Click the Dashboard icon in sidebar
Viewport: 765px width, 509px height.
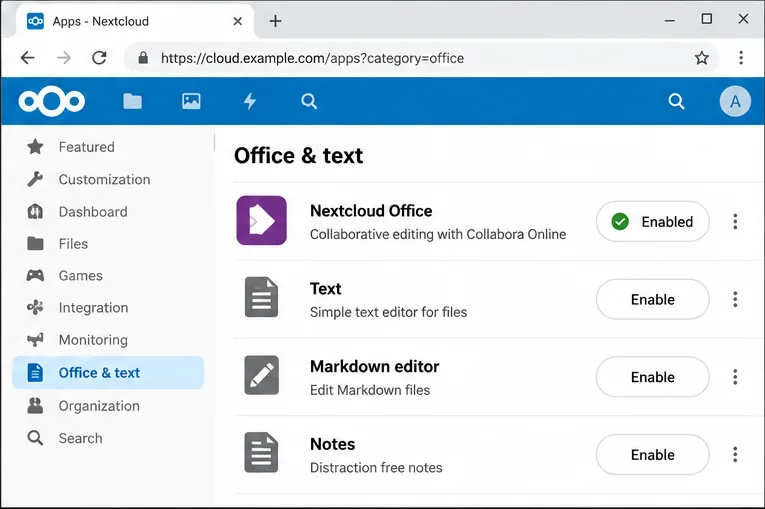pyautogui.click(x=35, y=212)
